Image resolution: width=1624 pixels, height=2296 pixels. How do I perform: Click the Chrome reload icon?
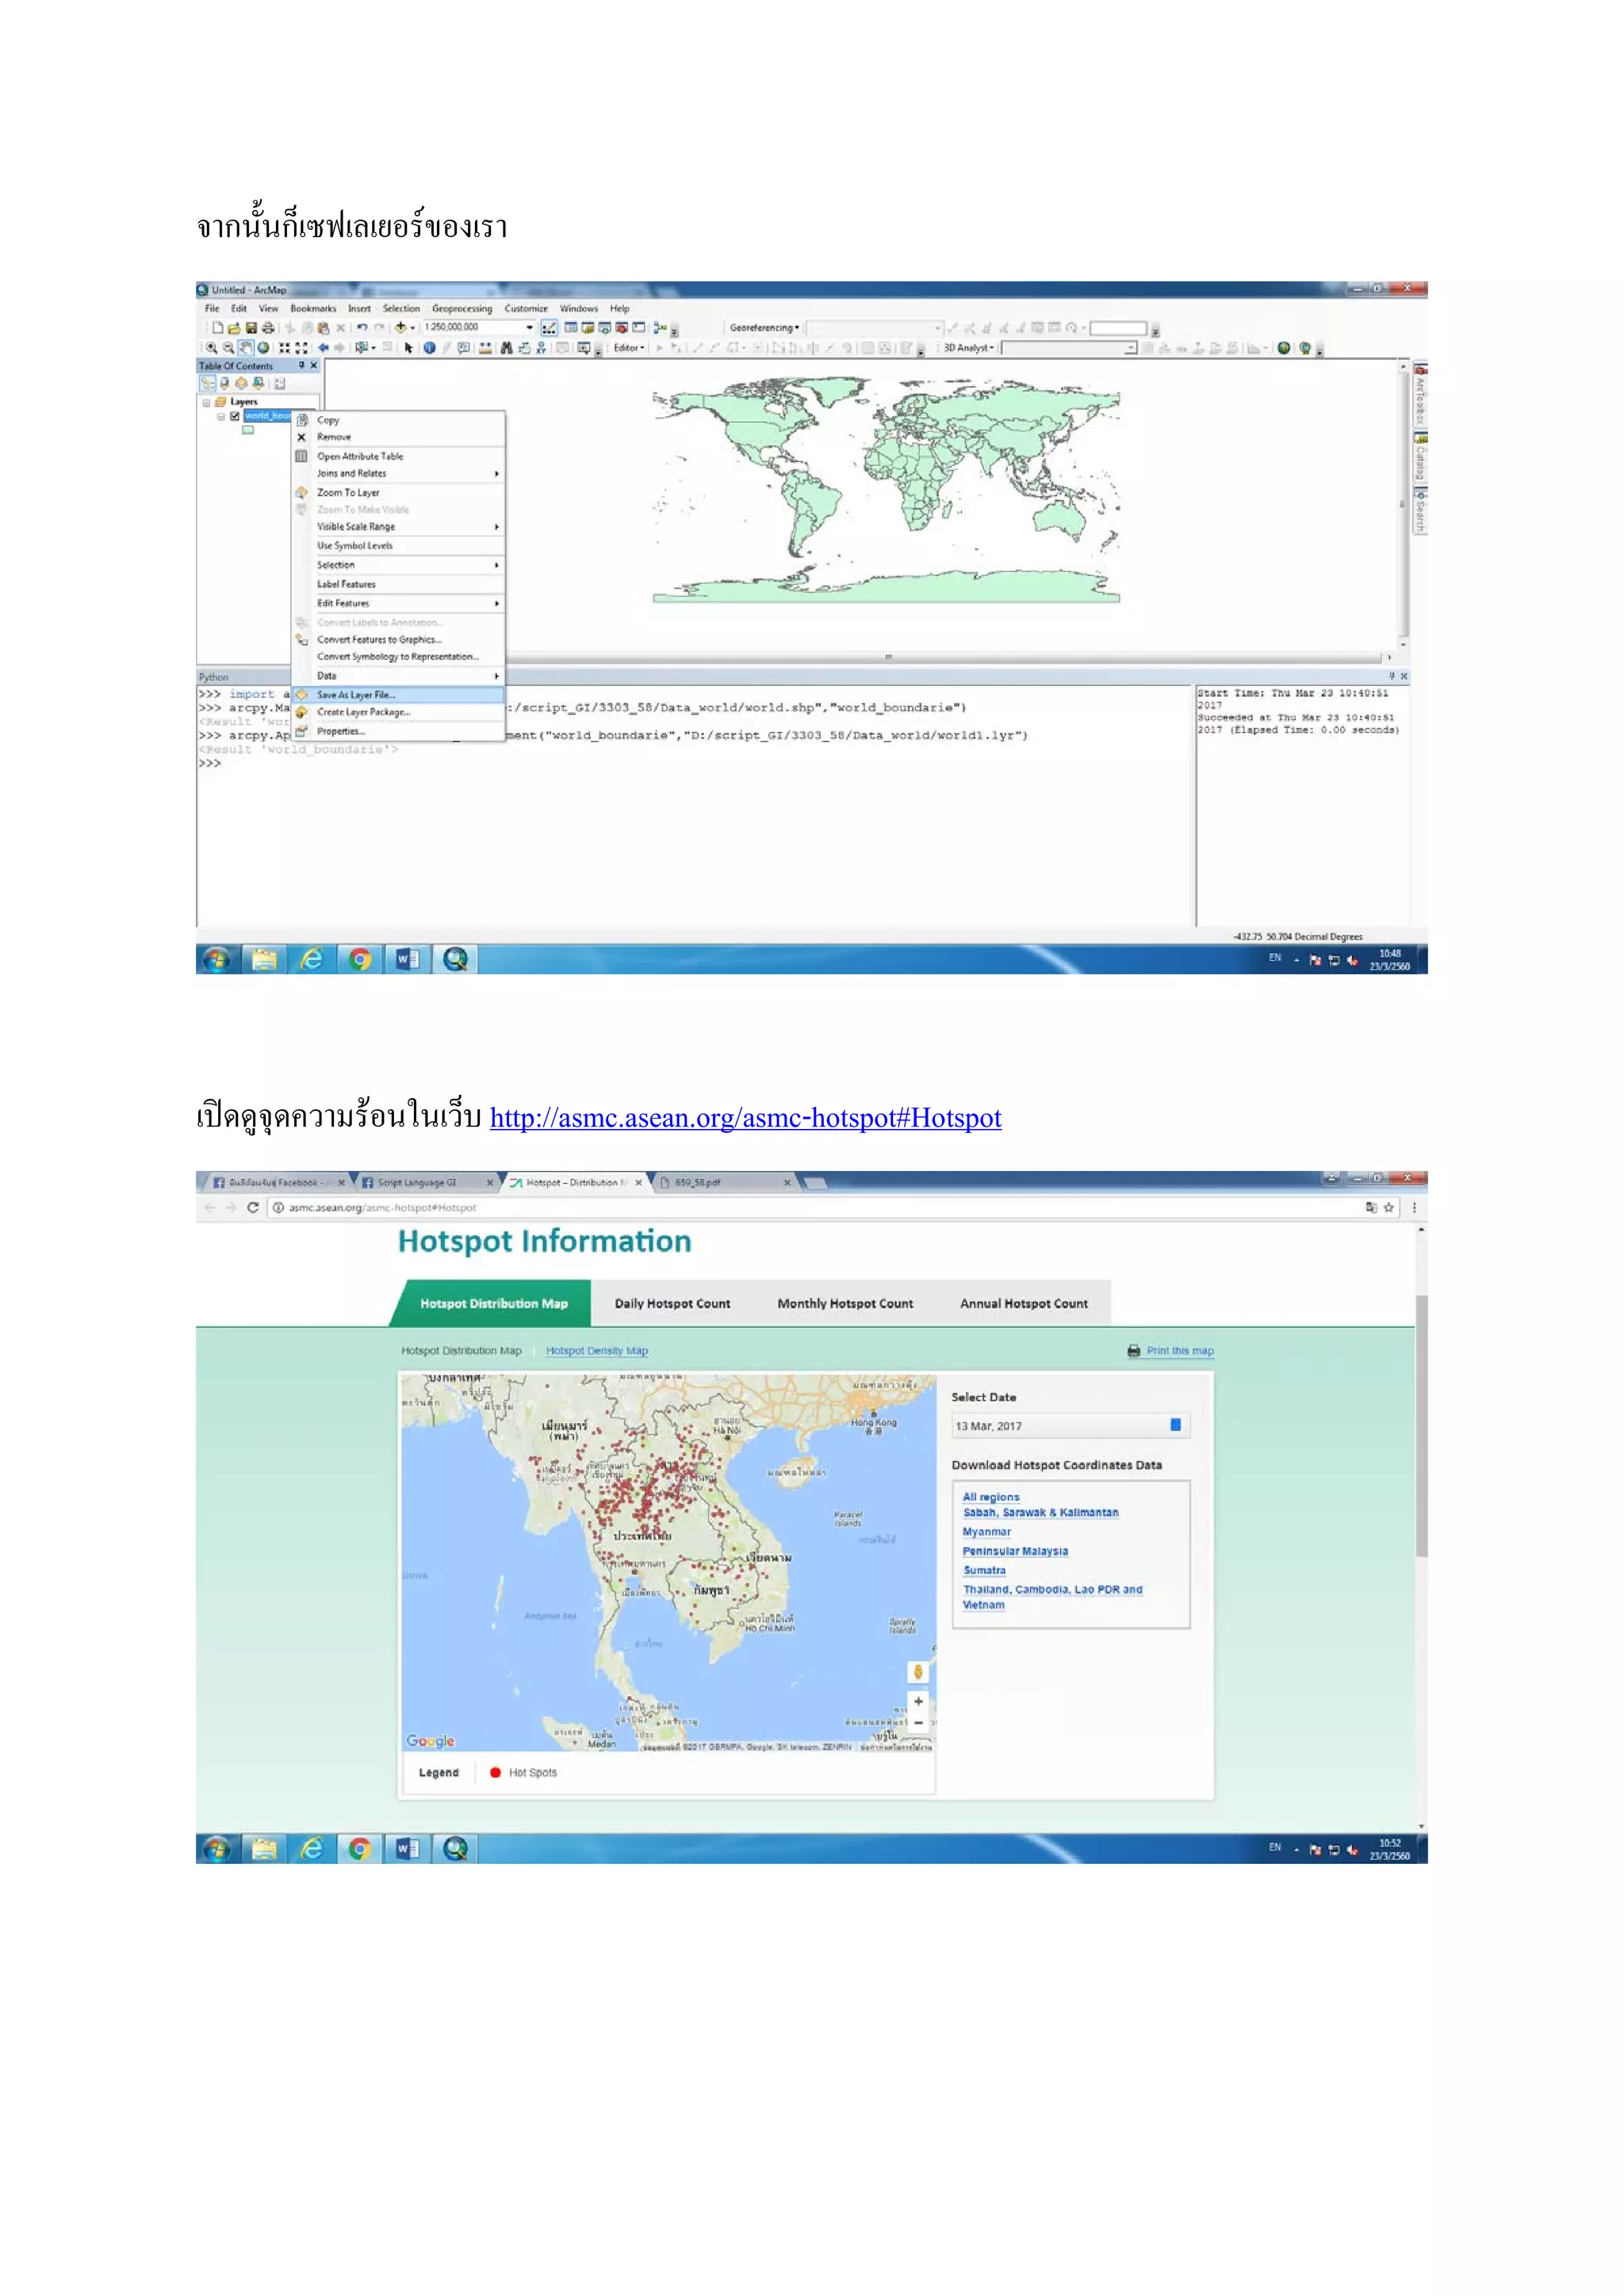(x=253, y=1207)
